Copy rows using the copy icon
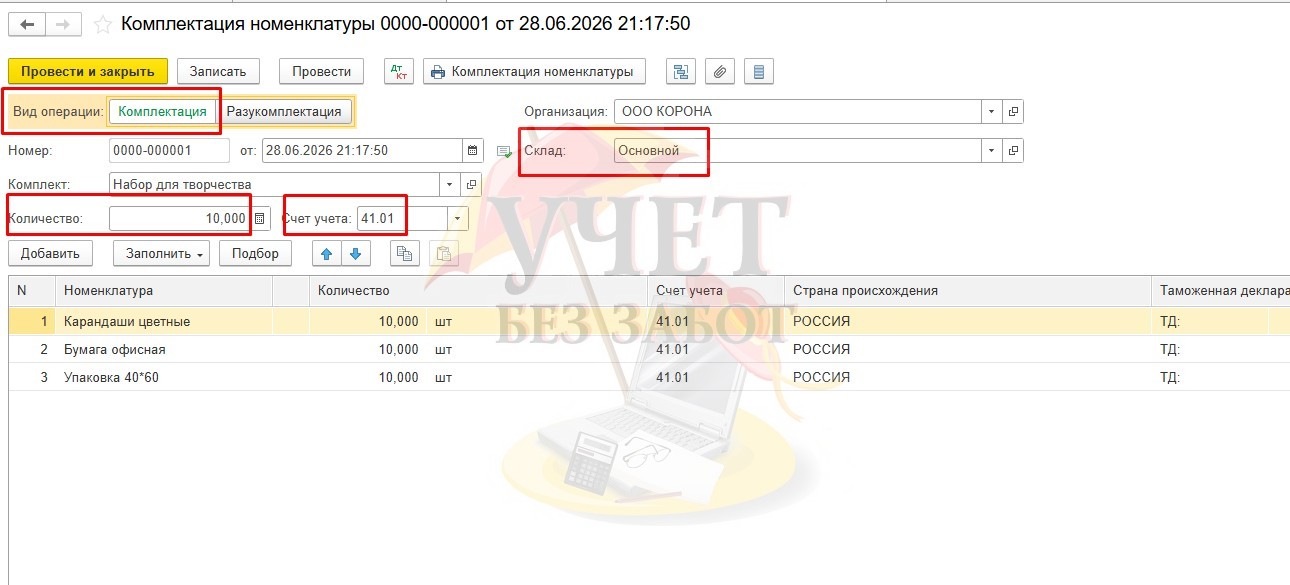 pyautogui.click(x=404, y=253)
